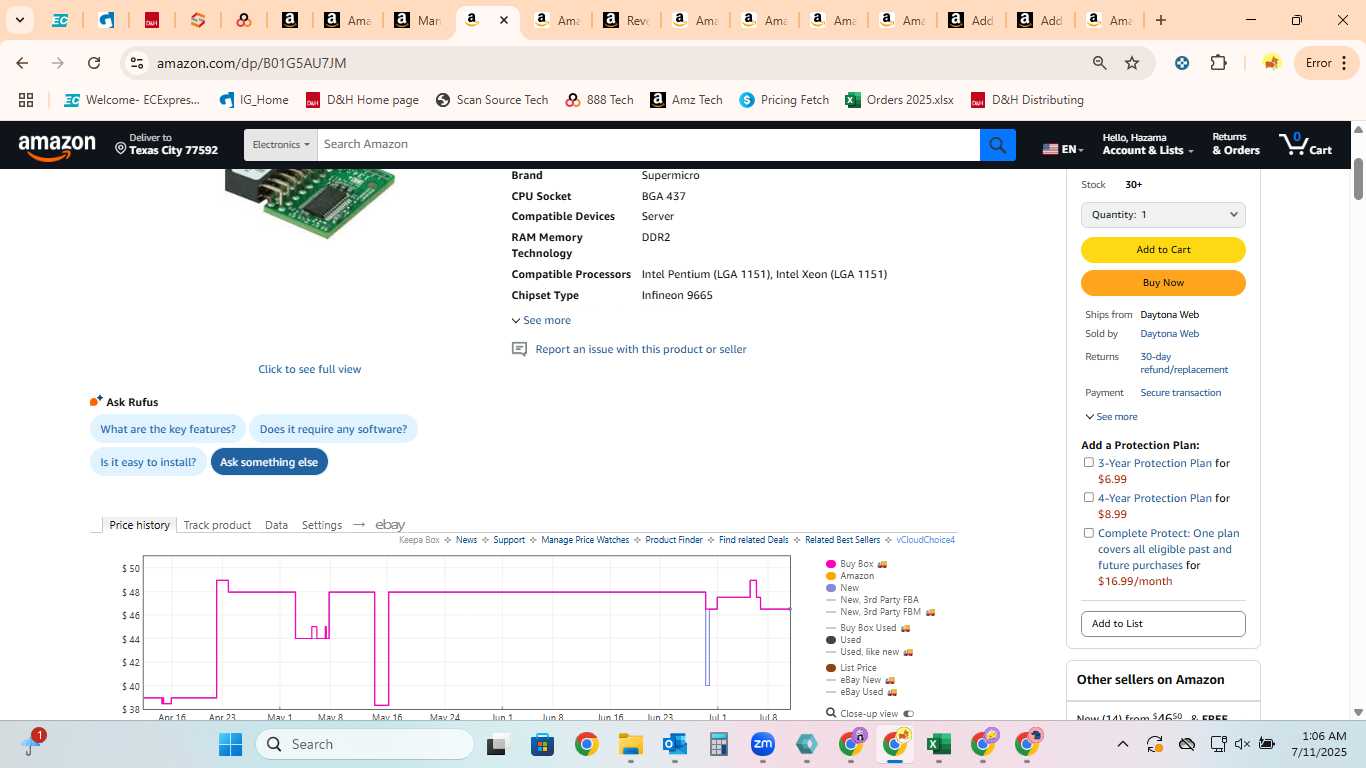
Task: Click the Windows taskbar Search box
Action: click(x=365, y=744)
